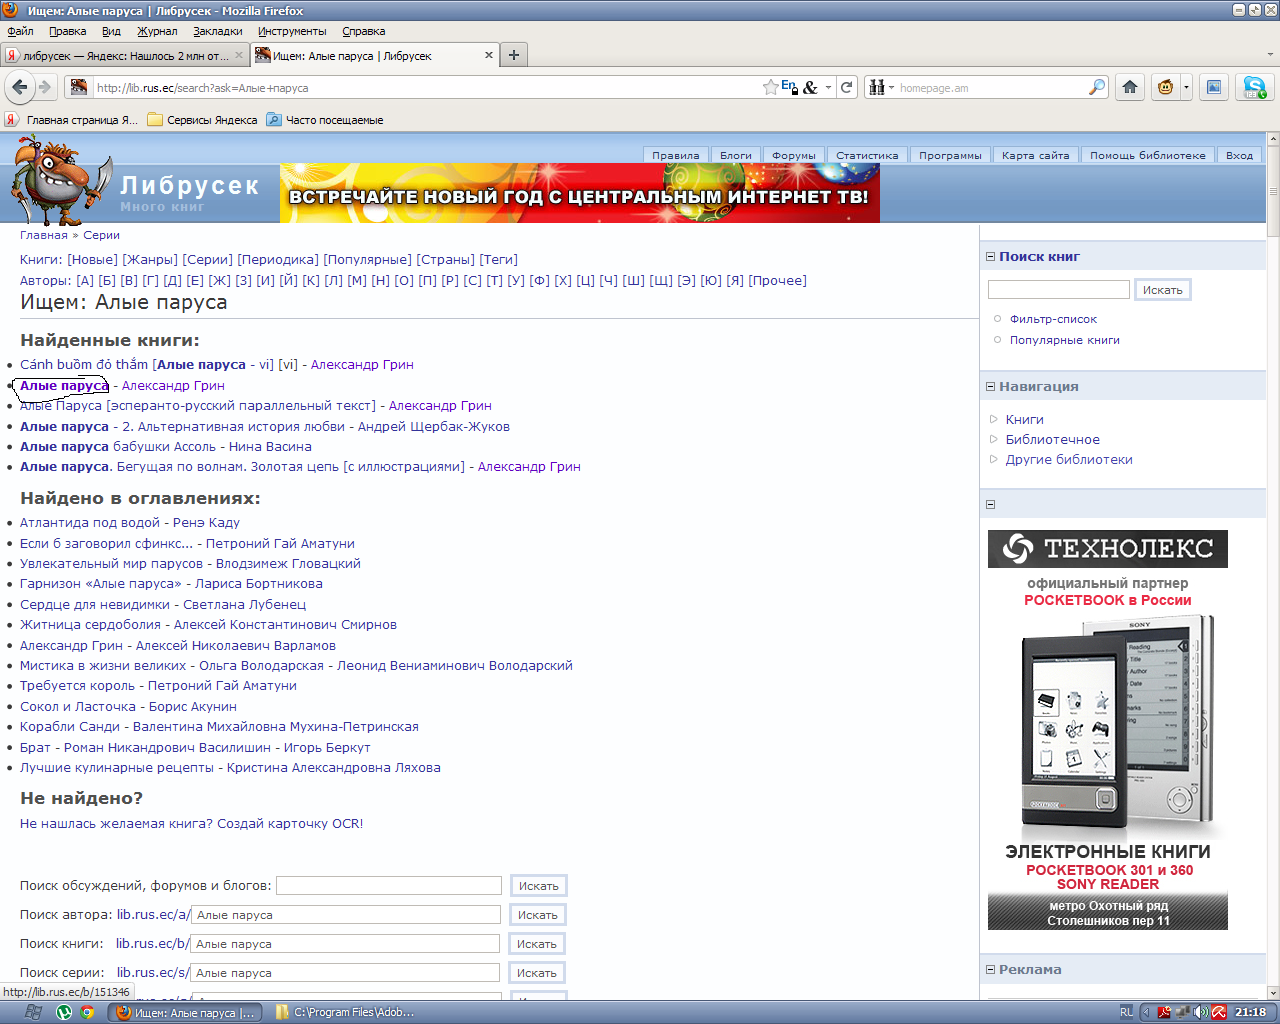Click the RL language indicator in the taskbar
Viewport: 1280px width, 1024px height.
click(1127, 1012)
